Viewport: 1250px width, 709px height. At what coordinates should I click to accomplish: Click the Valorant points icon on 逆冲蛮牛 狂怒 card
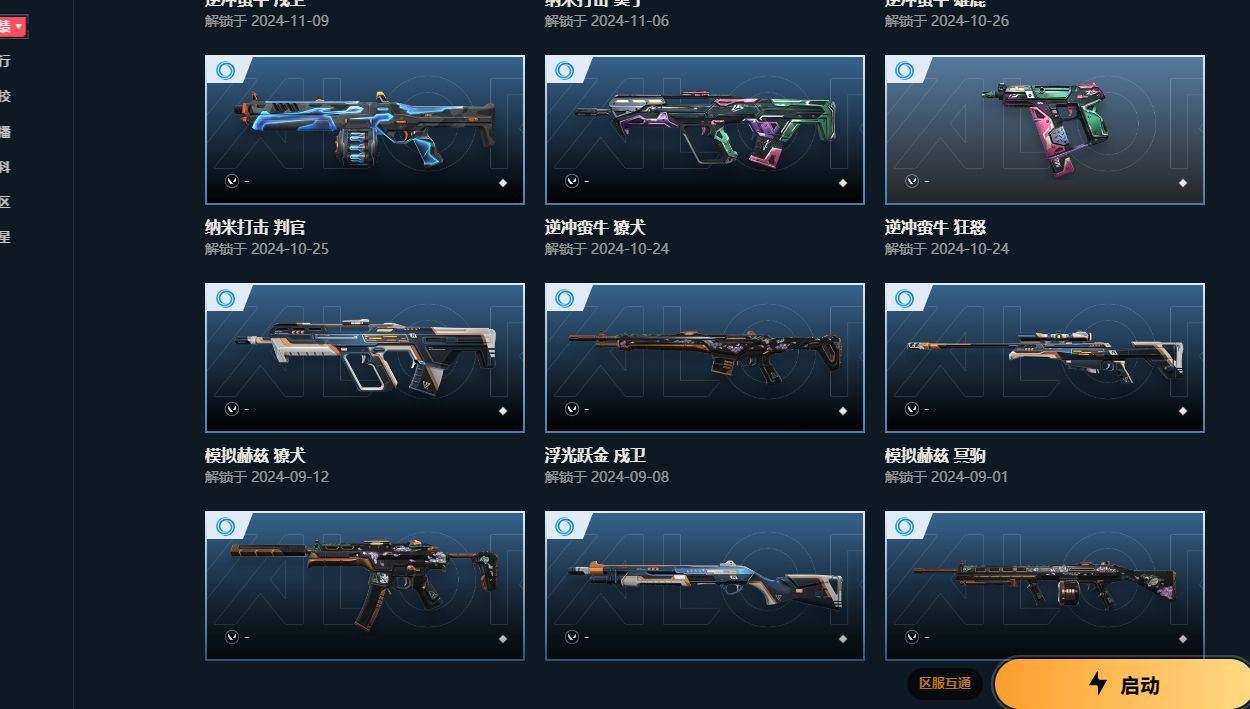(x=912, y=181)
